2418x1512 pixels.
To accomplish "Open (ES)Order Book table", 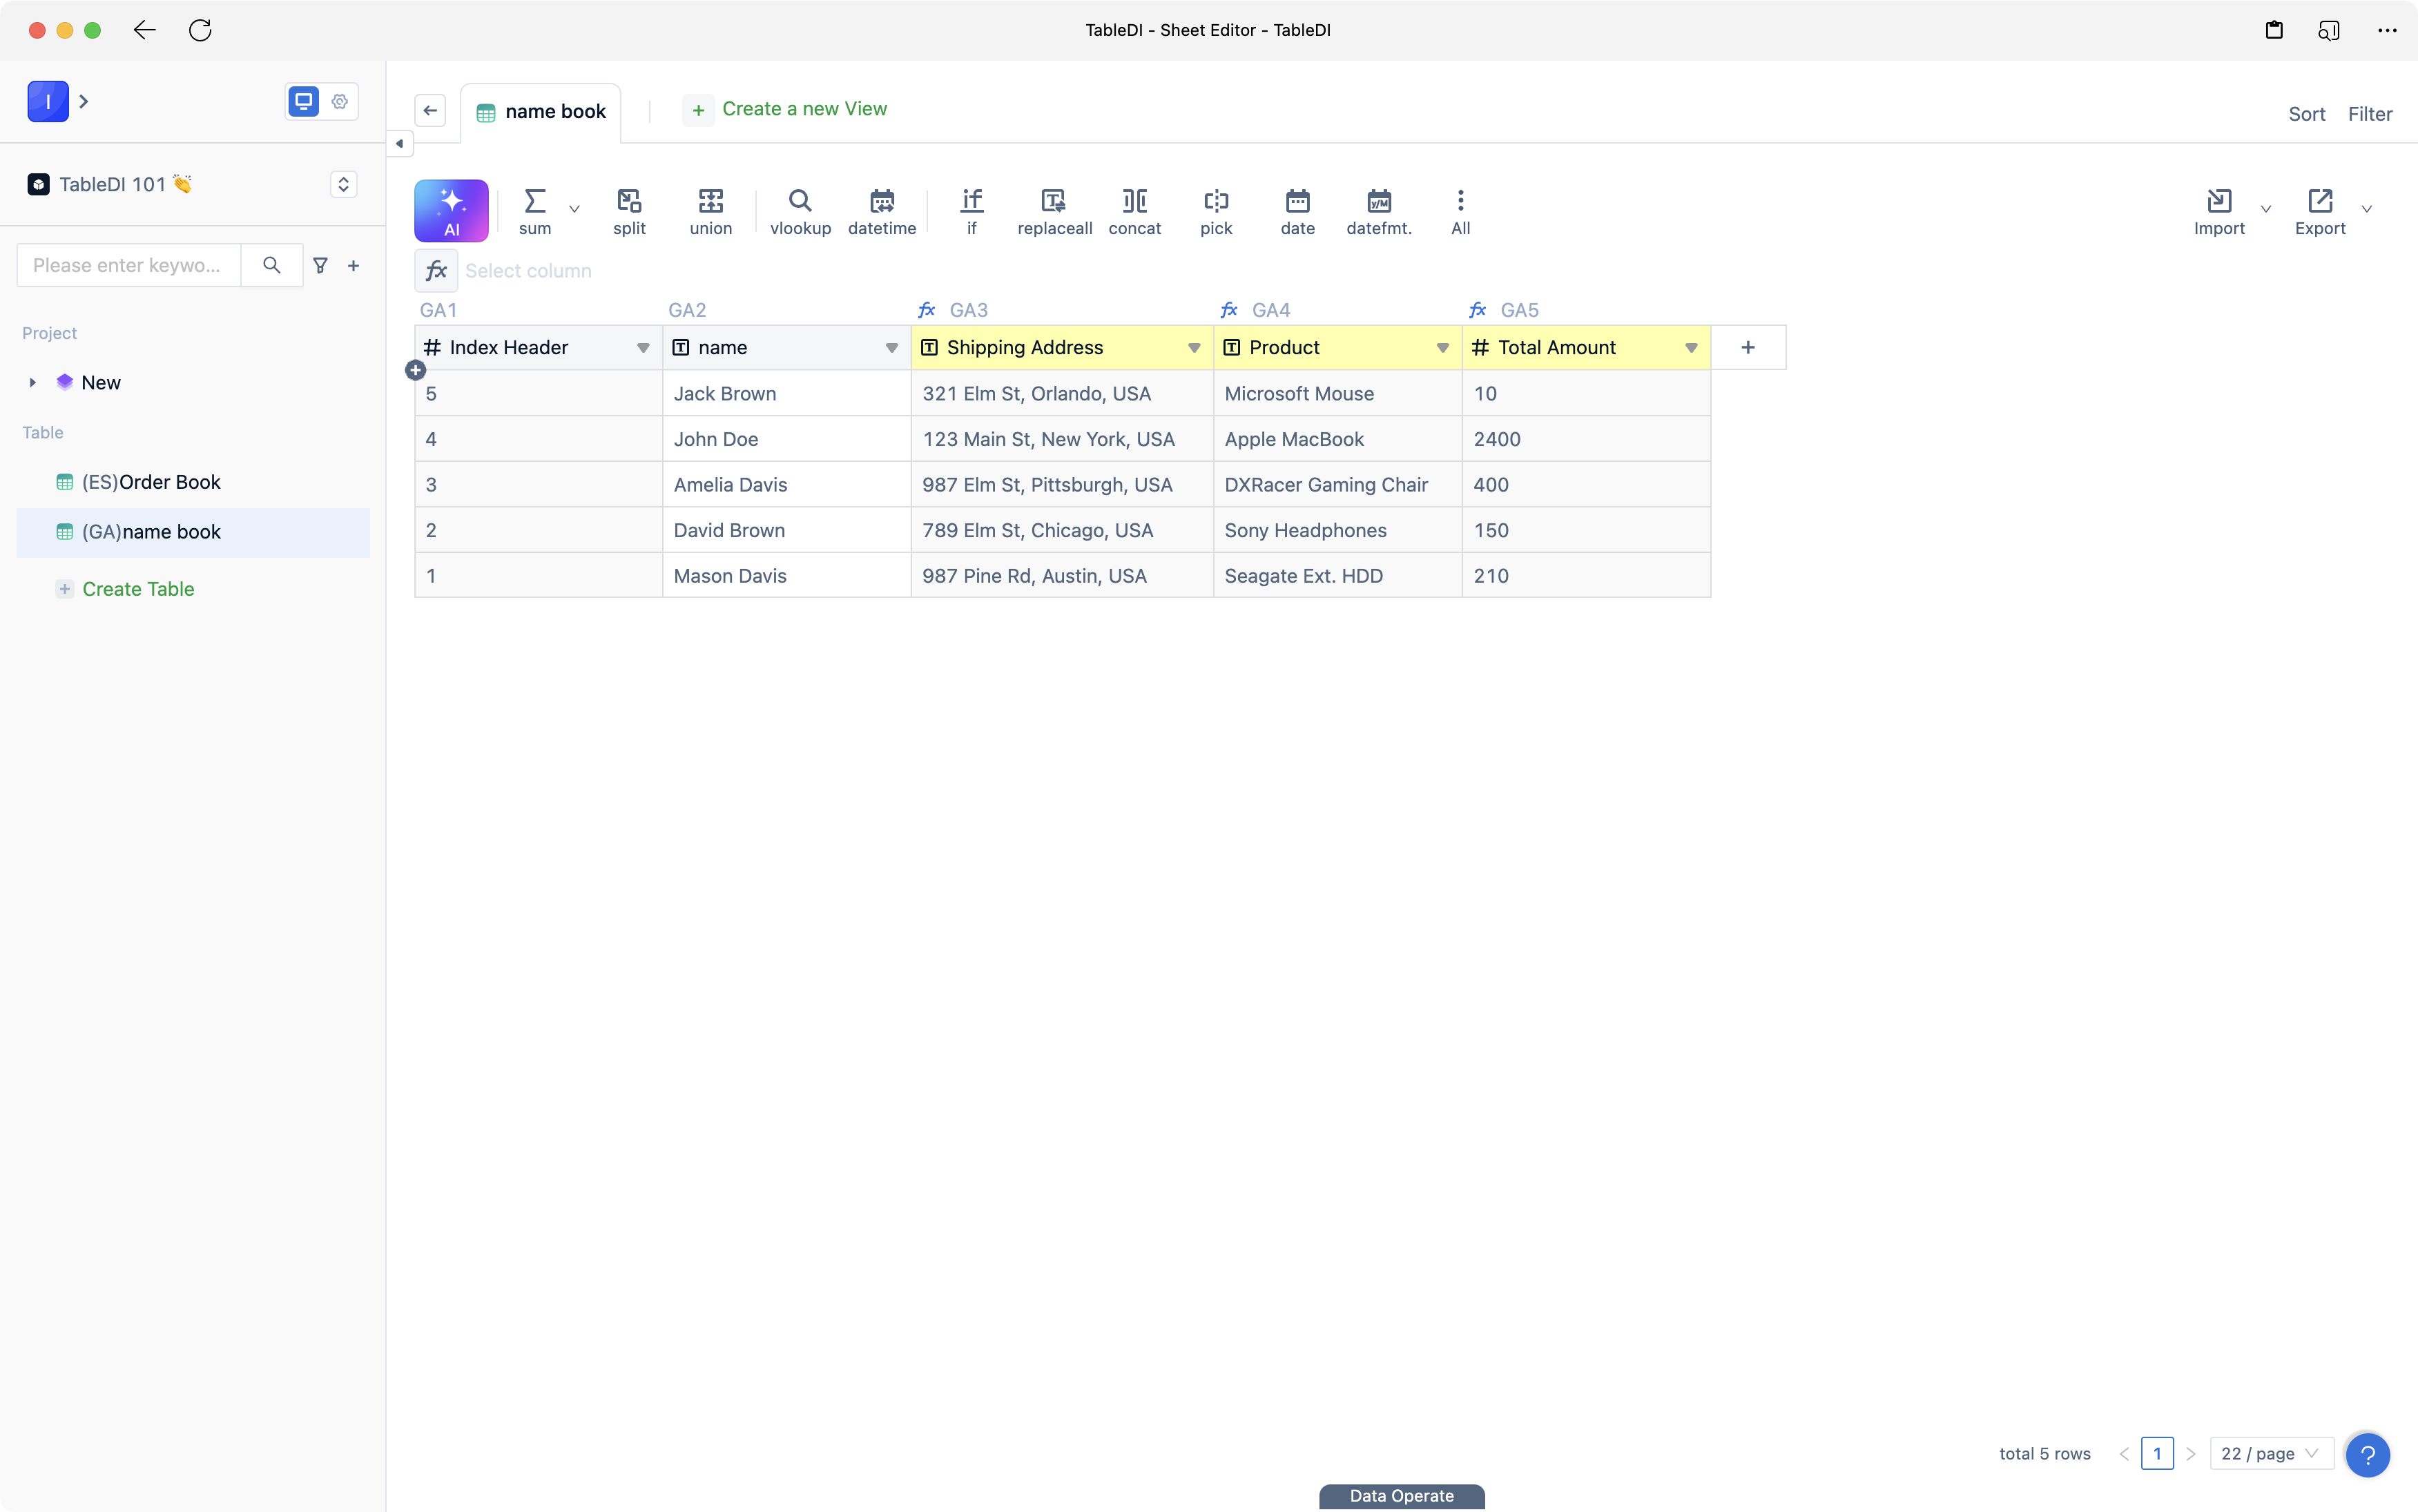I will coord(193,482).
